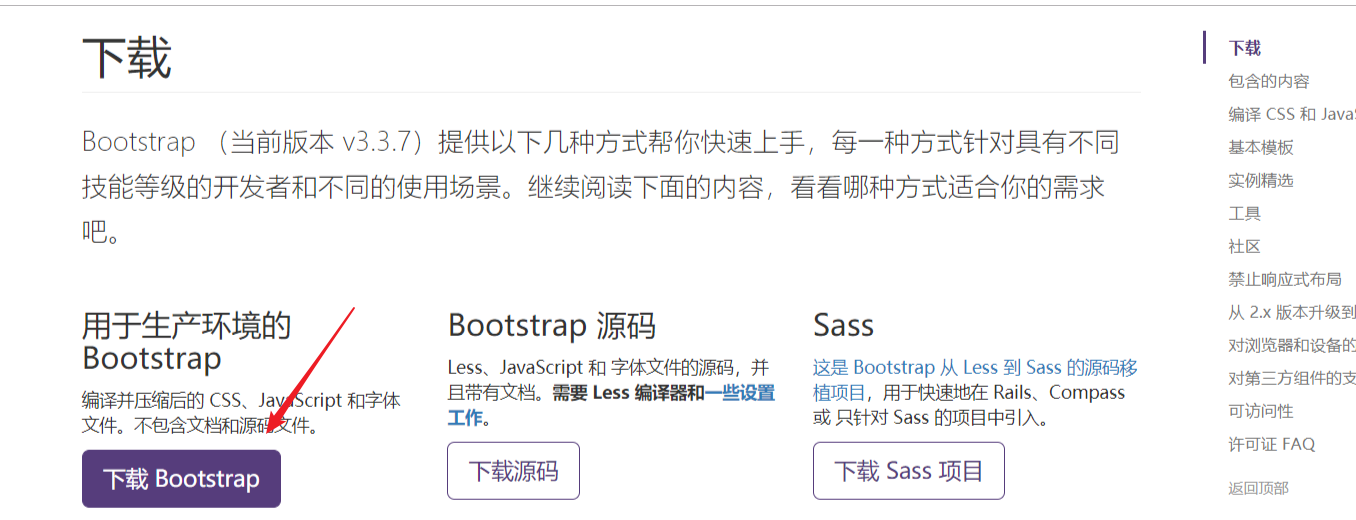Click 返回顶部 link

pyautogui.click(x=1258, y=488)
